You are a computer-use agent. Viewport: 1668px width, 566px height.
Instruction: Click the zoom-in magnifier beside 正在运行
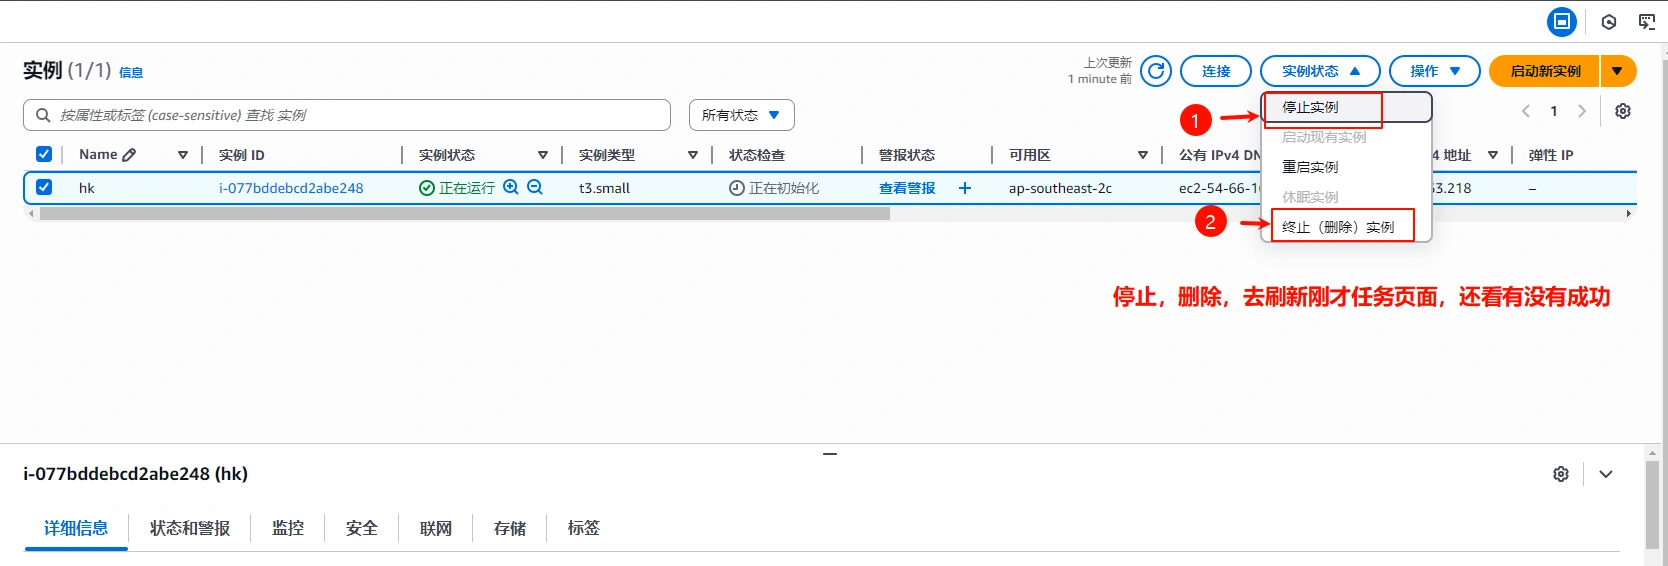click(511, 187)
